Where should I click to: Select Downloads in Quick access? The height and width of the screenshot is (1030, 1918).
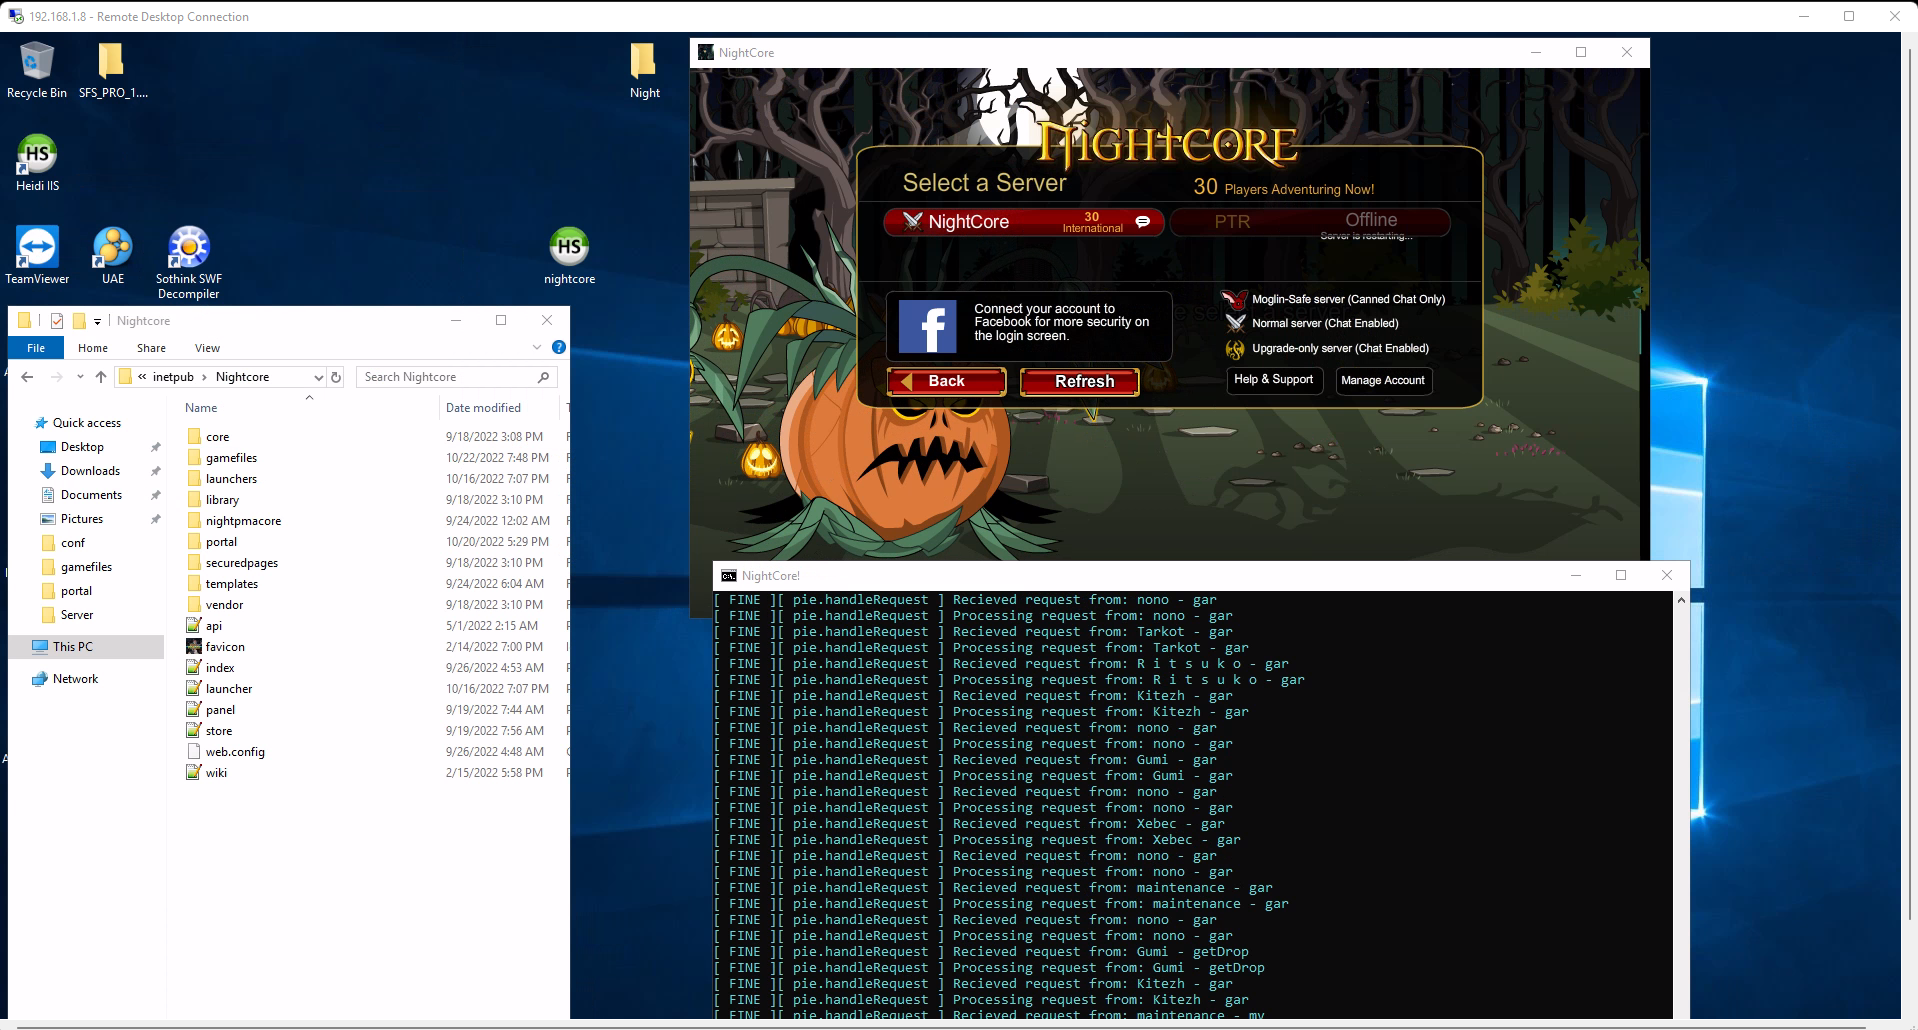90,471
